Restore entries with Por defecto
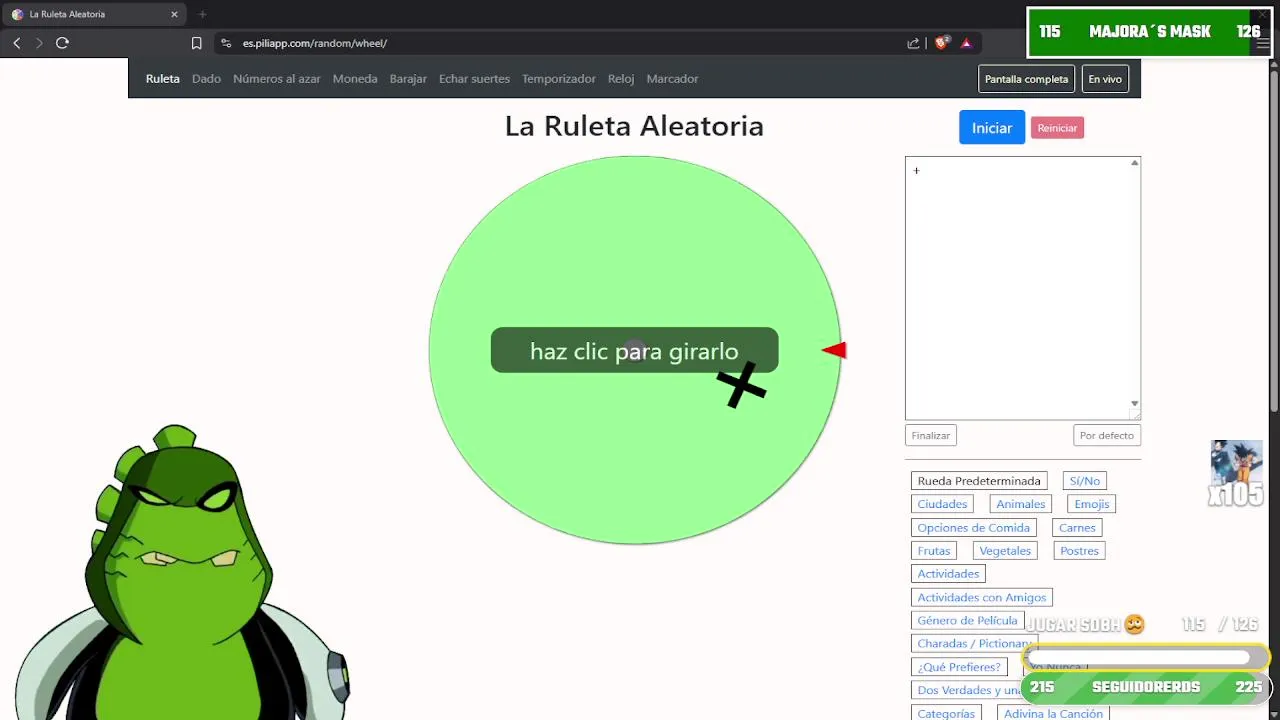This screenshot has width=1280, height=720. tap(1107, 435)
